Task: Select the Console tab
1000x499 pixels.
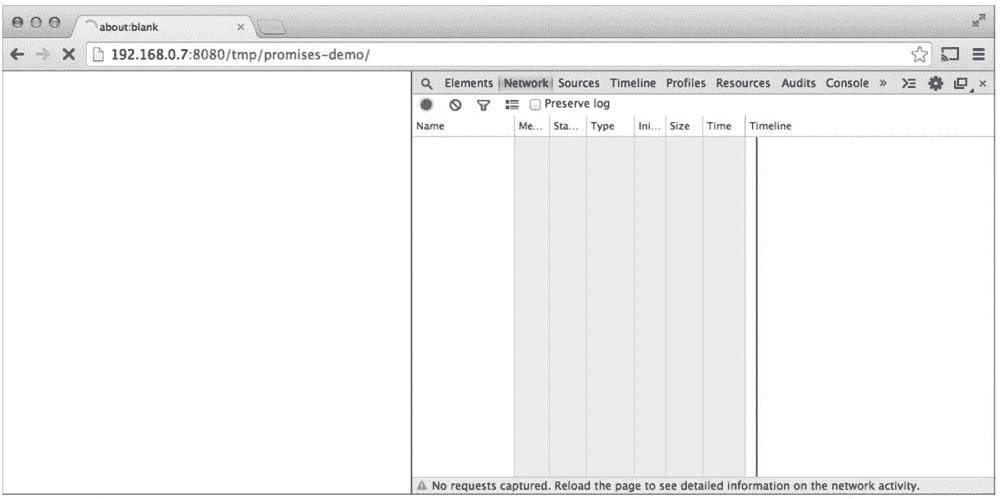Action: [x=847, y=84]
